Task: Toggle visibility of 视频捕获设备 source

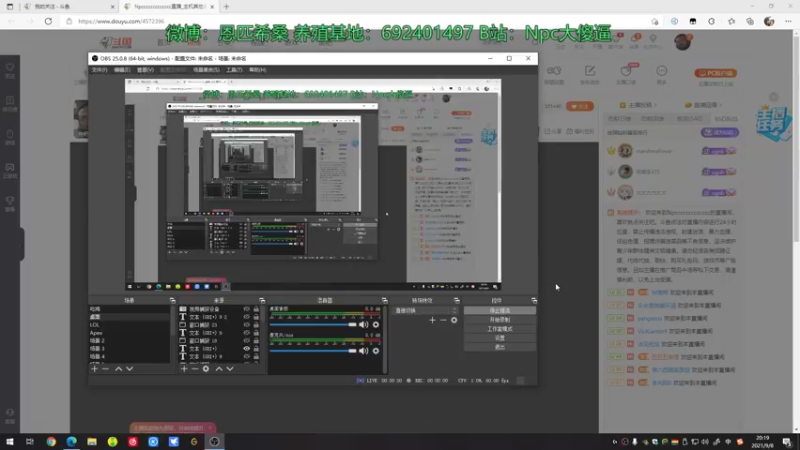Action: [x=246, y=309]
